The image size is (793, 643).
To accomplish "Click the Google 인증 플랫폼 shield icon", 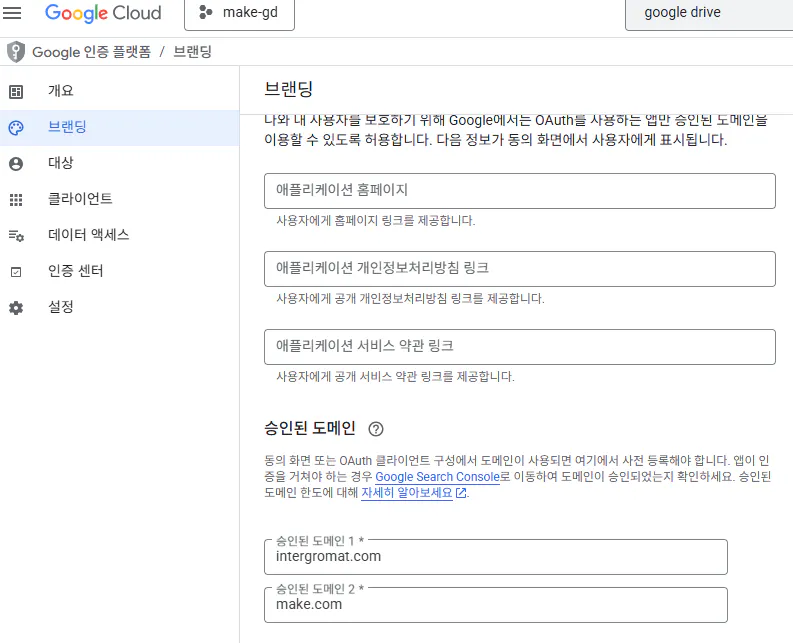I will click(16, 52).
